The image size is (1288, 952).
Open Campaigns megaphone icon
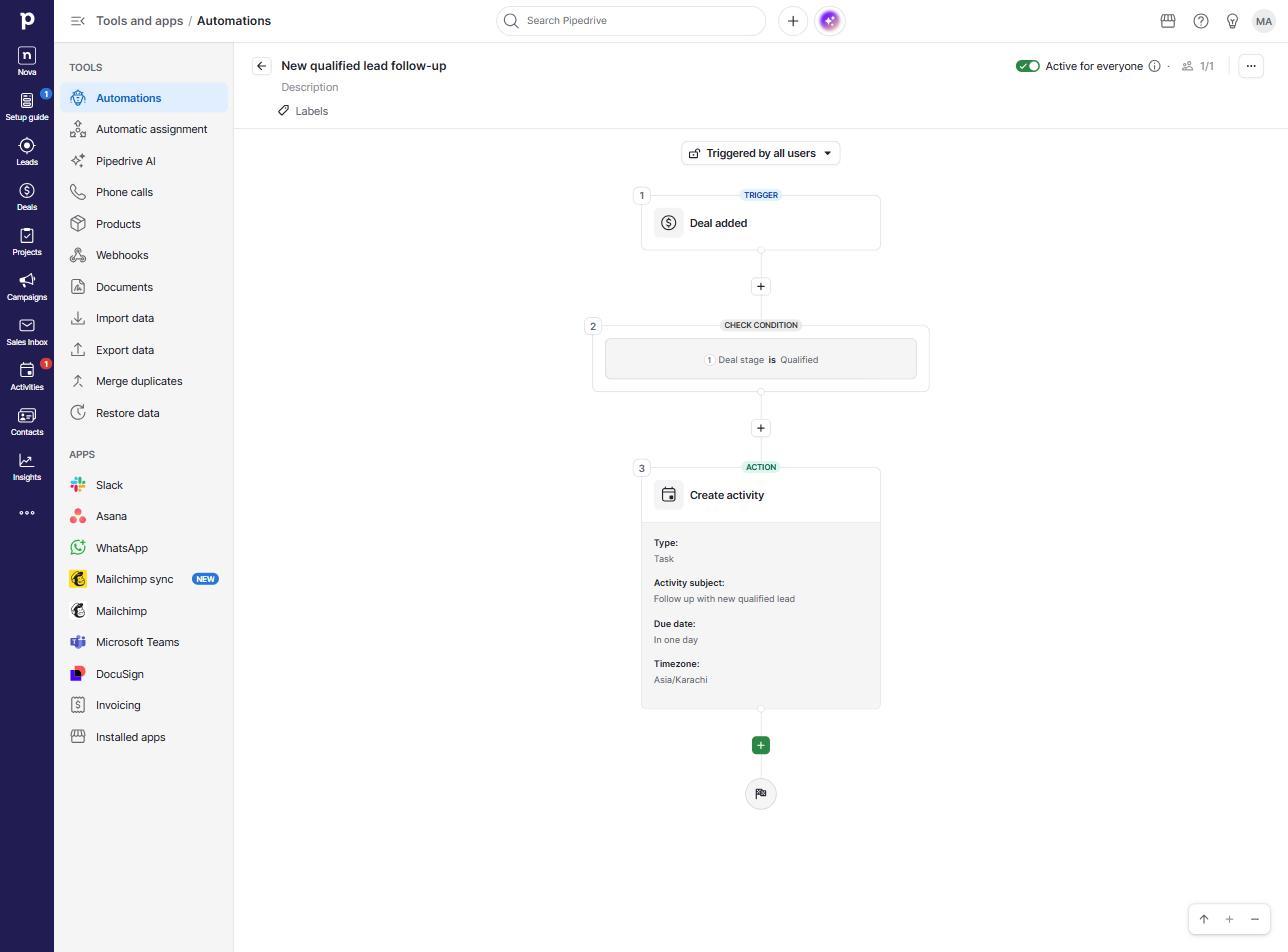(27, 286)
